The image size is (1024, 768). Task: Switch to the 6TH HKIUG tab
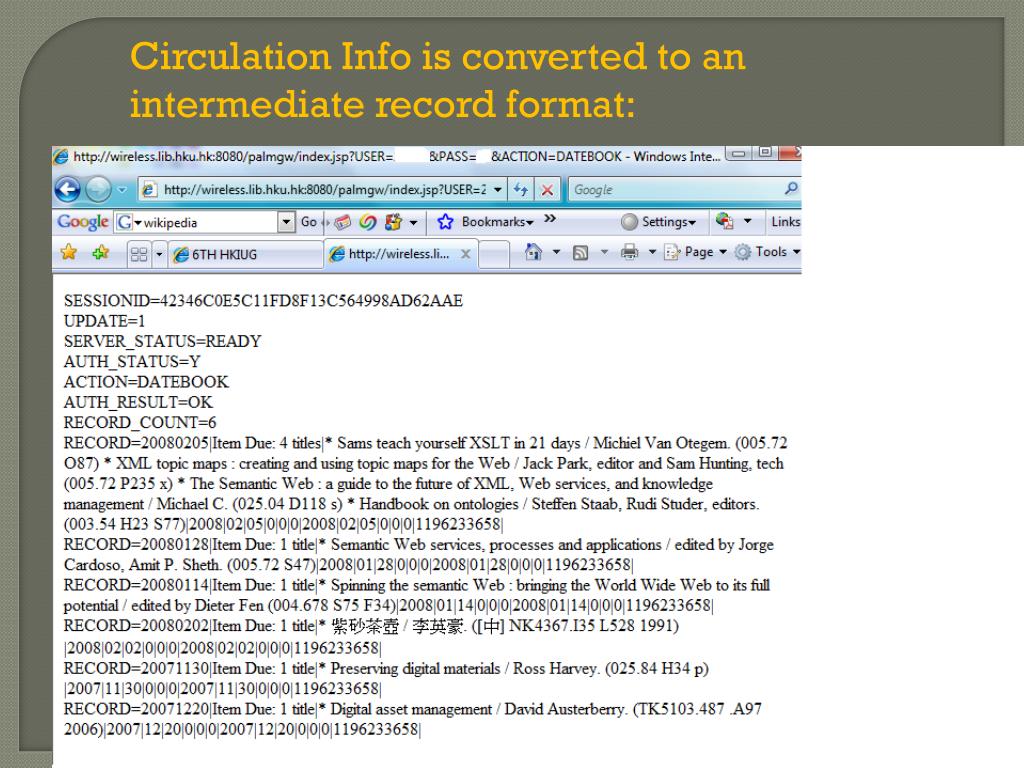pyautogui.click(x=245, y=254)
